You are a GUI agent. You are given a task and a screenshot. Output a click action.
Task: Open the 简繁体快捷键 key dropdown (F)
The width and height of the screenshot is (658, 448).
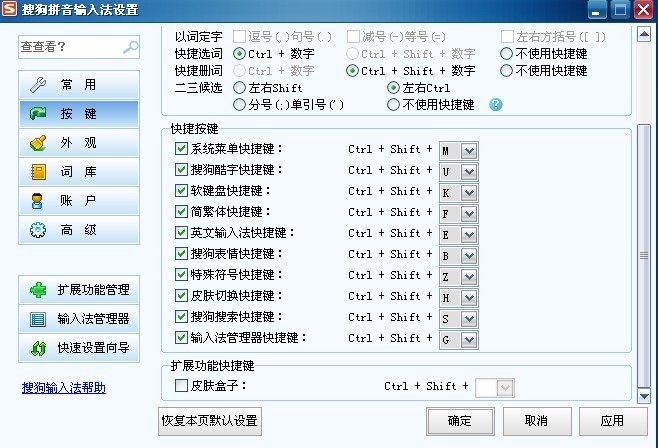tap(469, 214)
